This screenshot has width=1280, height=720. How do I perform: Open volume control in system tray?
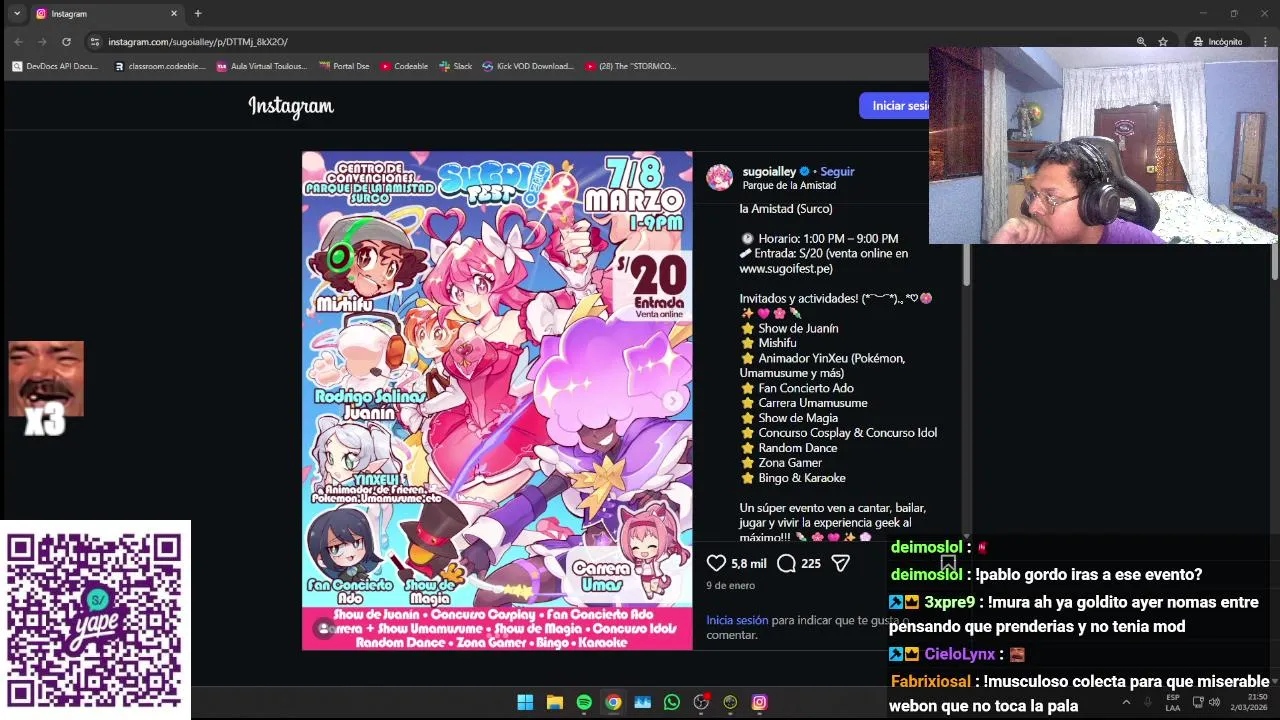[x=1214, y=702]
